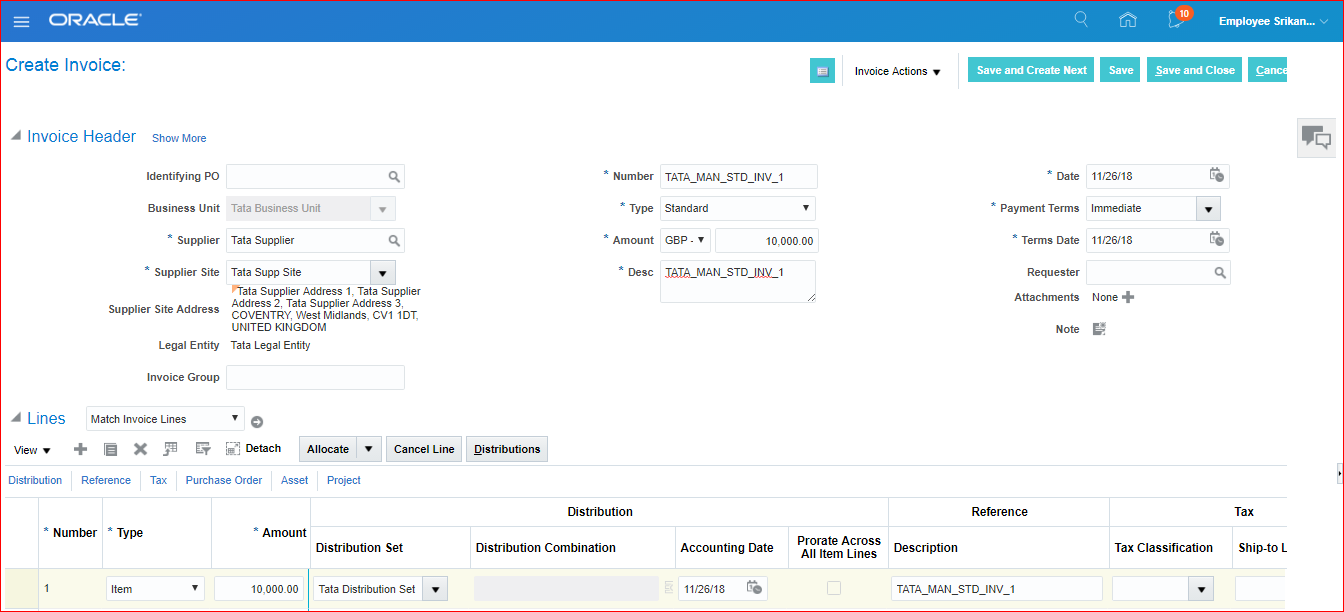This screenshot has height=612, width=1344.
Task: Add an attachment with plus icon
Action: pos(1128,297)
